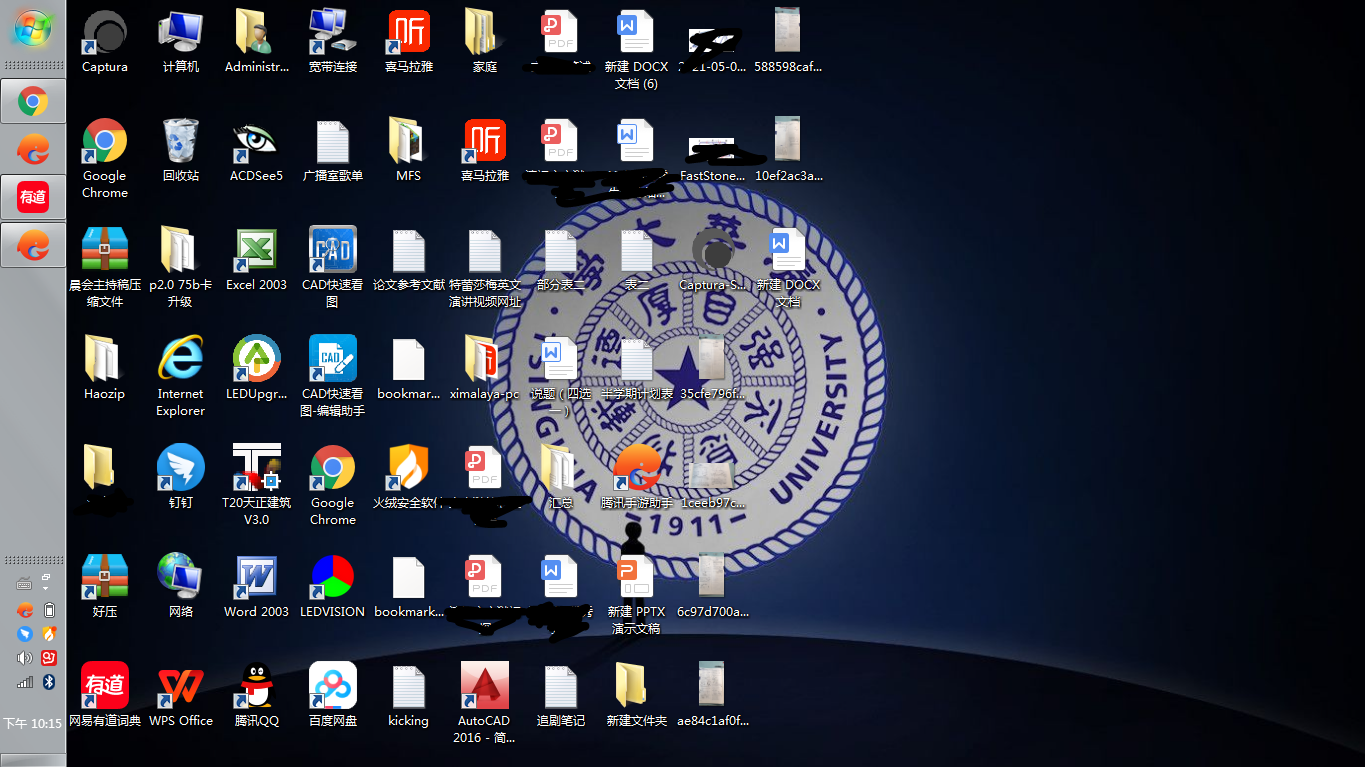Screen dimensions: 1365x767
Task: Open the Haozip folder
Action: coord(105,369)
